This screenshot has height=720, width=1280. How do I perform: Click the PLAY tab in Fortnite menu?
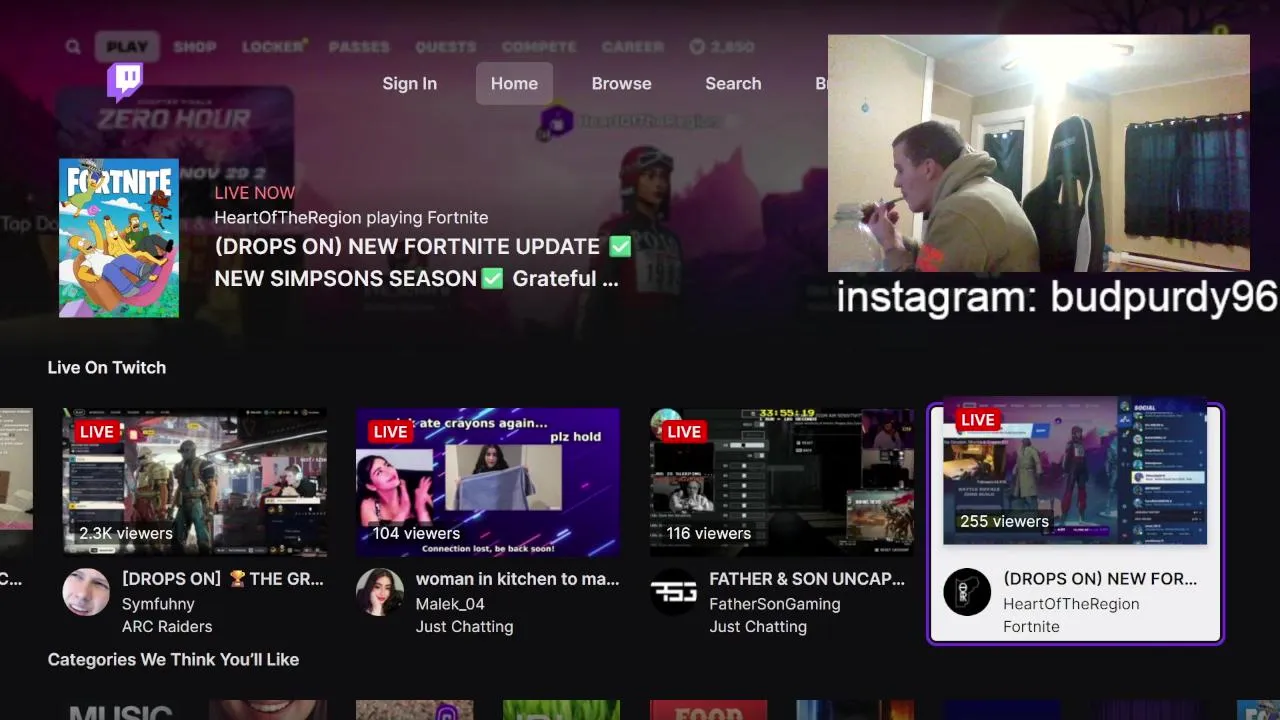[127, 47]
